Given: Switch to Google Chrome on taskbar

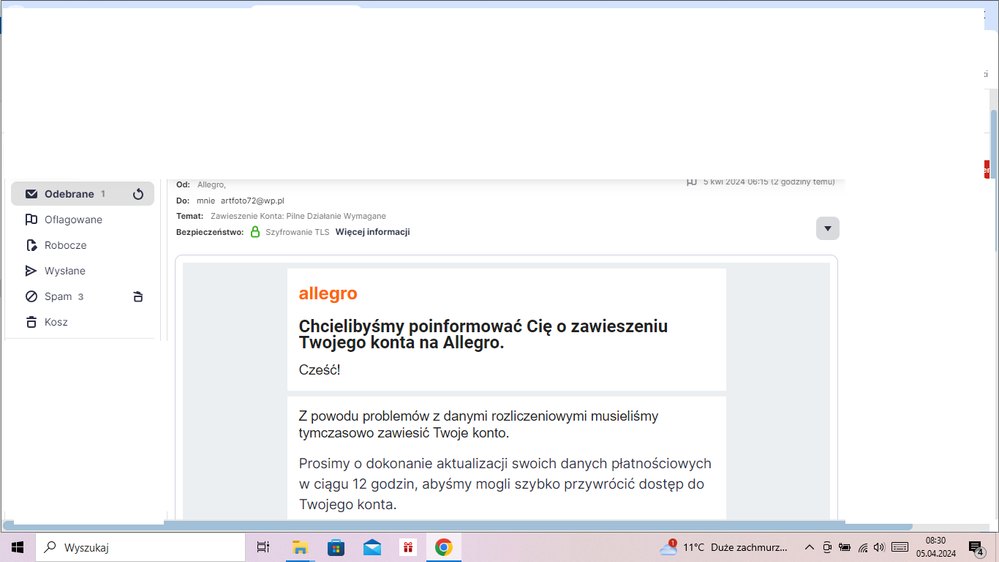Looking at the screenshot, I should [443, 547].
